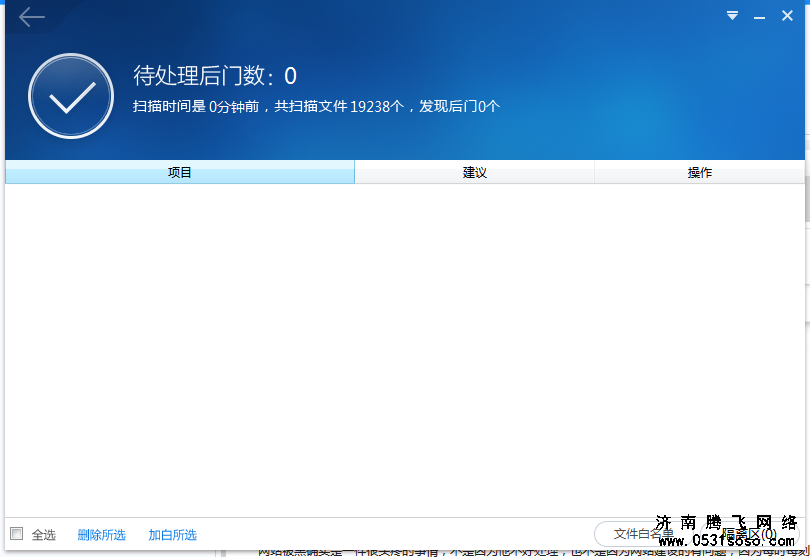Click the large checkmark status icon

(71, 96)
